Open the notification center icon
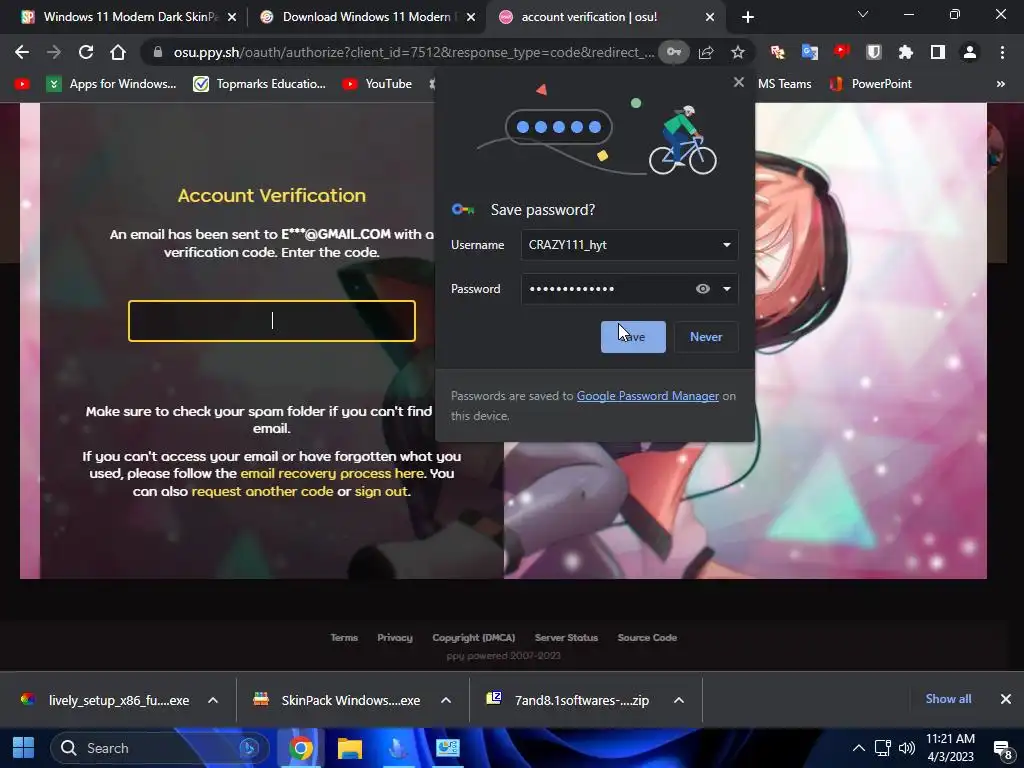 (1002, 749)
